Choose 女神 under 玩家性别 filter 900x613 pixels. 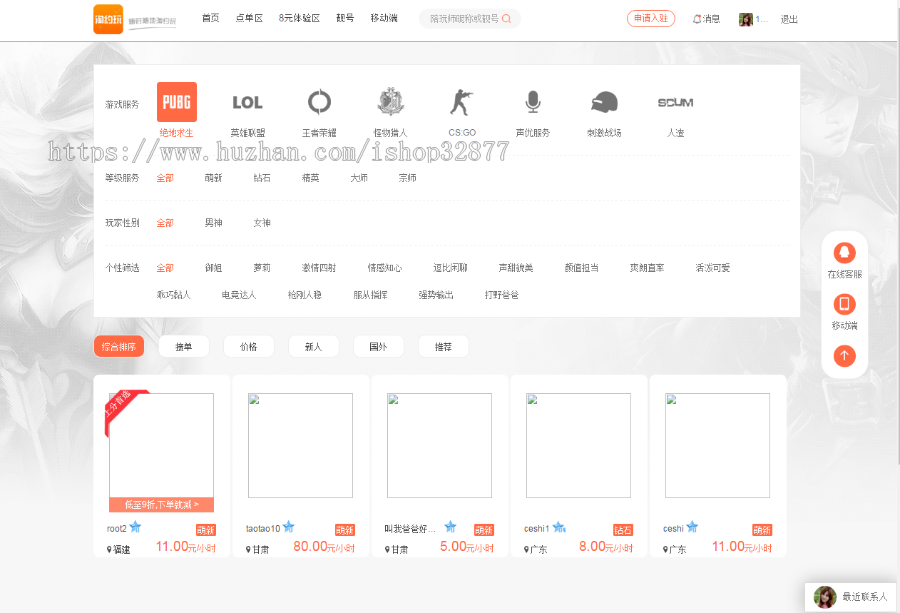(x=261, y=222)
